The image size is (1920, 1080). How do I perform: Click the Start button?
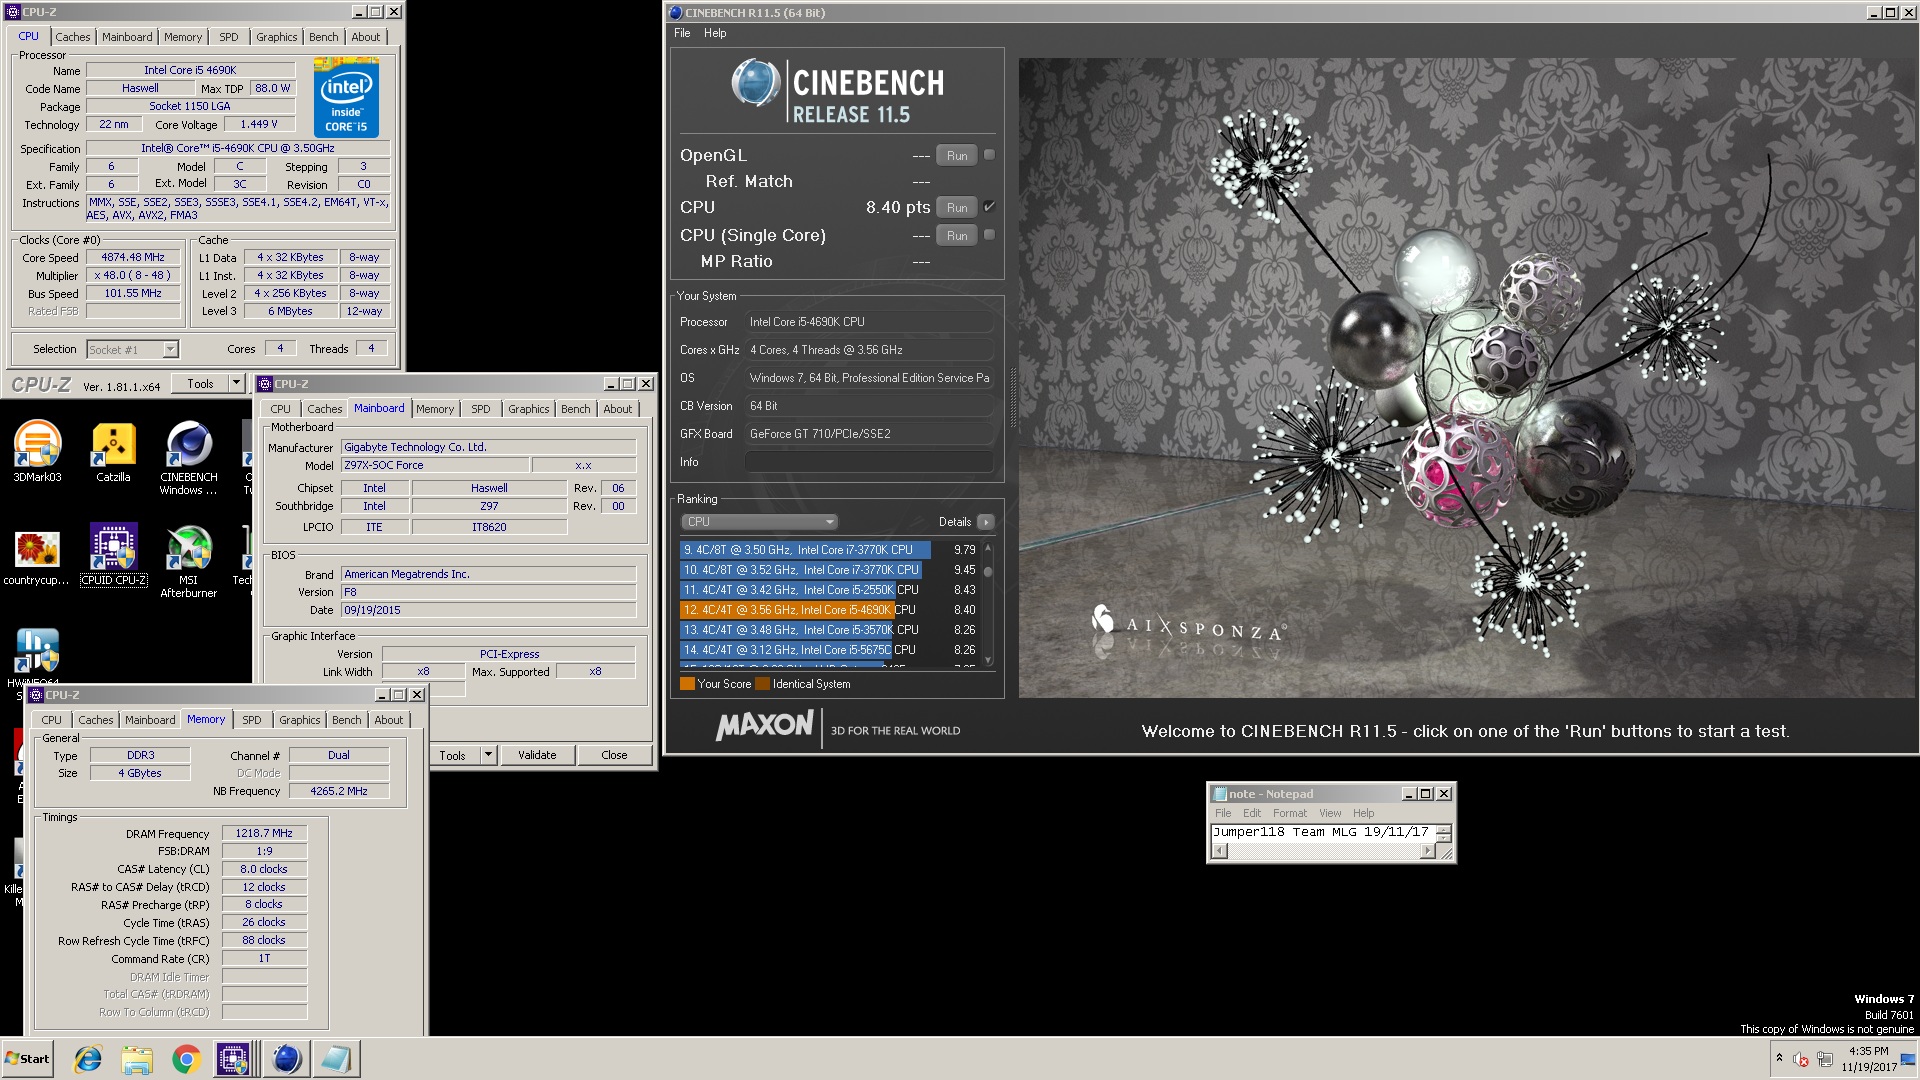[x=27, y=1059]
